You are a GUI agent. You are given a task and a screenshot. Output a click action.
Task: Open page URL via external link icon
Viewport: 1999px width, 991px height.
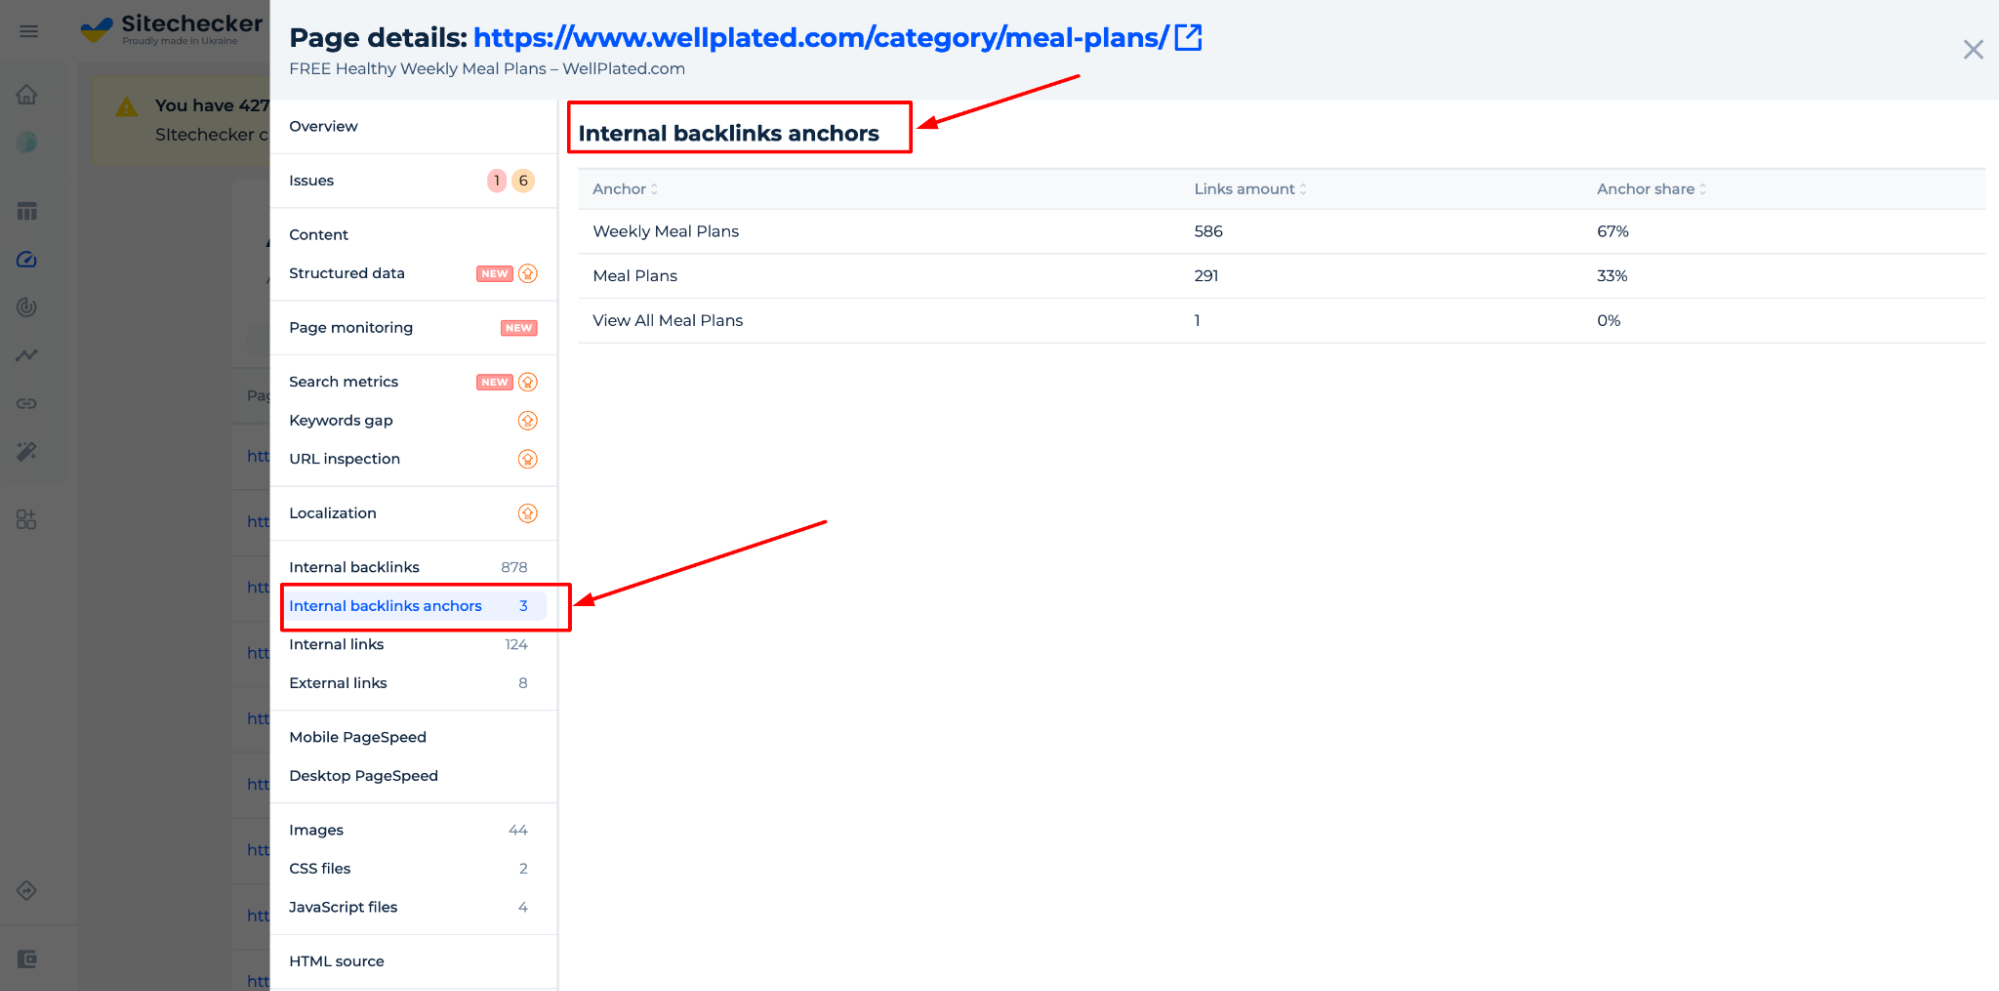pos(1188,37)
